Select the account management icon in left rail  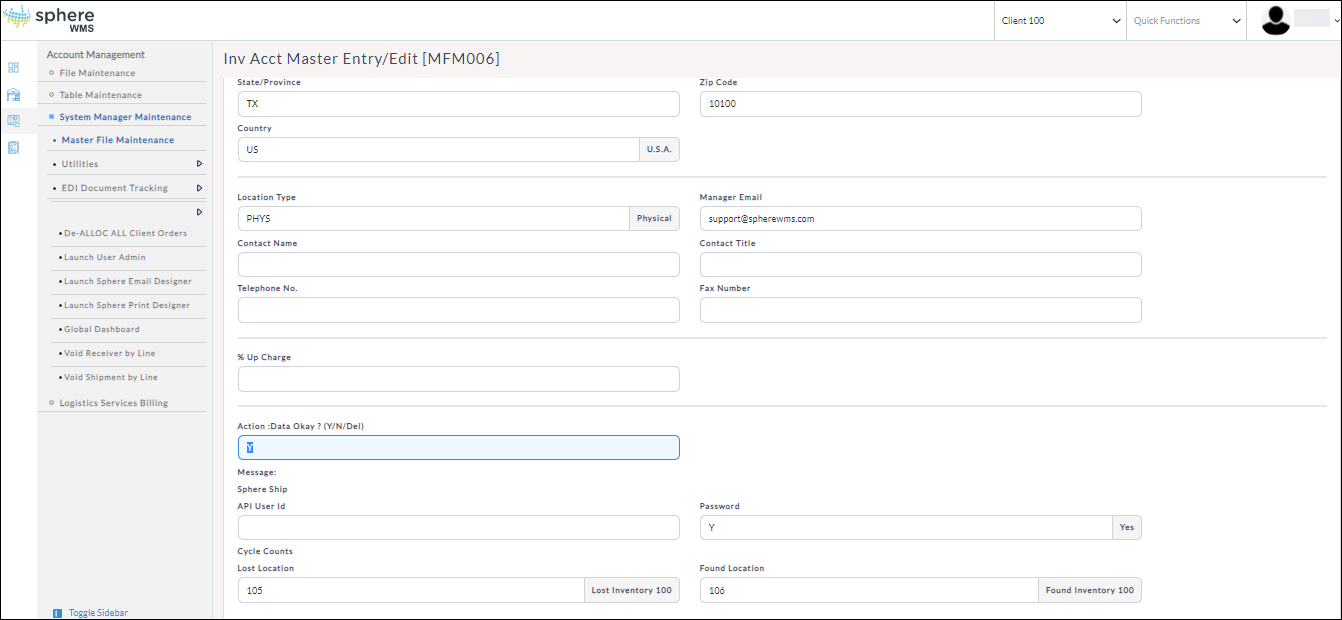13,121
